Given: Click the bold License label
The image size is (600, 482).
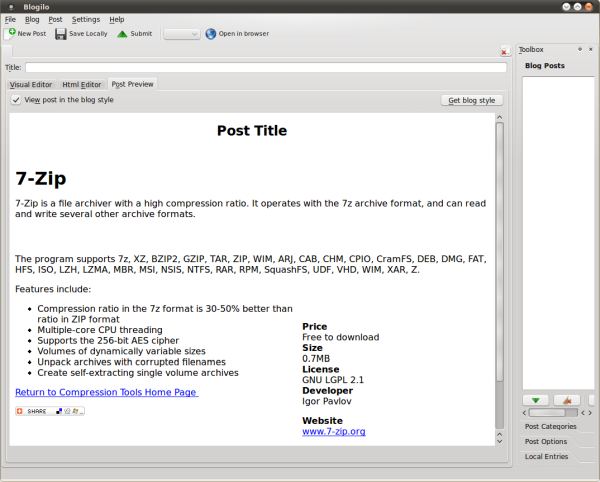Looking at the screenshot, I should pyautogui.click(x=321, y=370).
